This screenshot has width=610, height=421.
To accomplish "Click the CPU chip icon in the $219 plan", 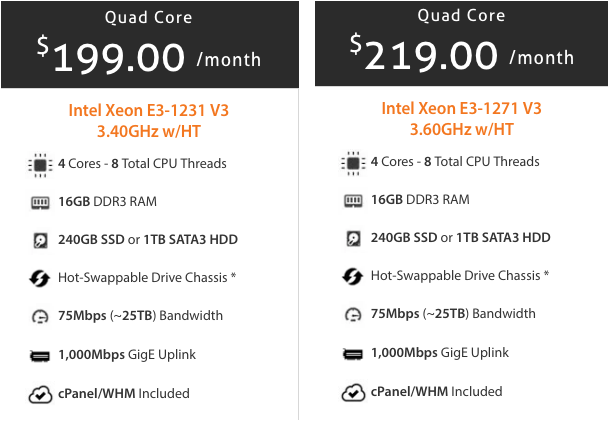I will pos(353,163).
